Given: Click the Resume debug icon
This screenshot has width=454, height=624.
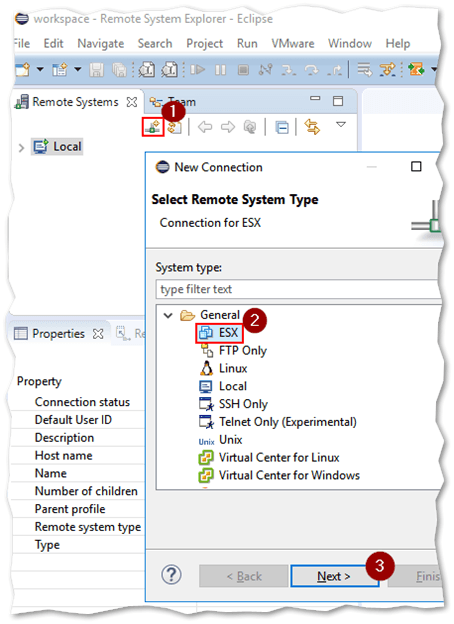Looking at the screenshot, I should pos(197,70).
